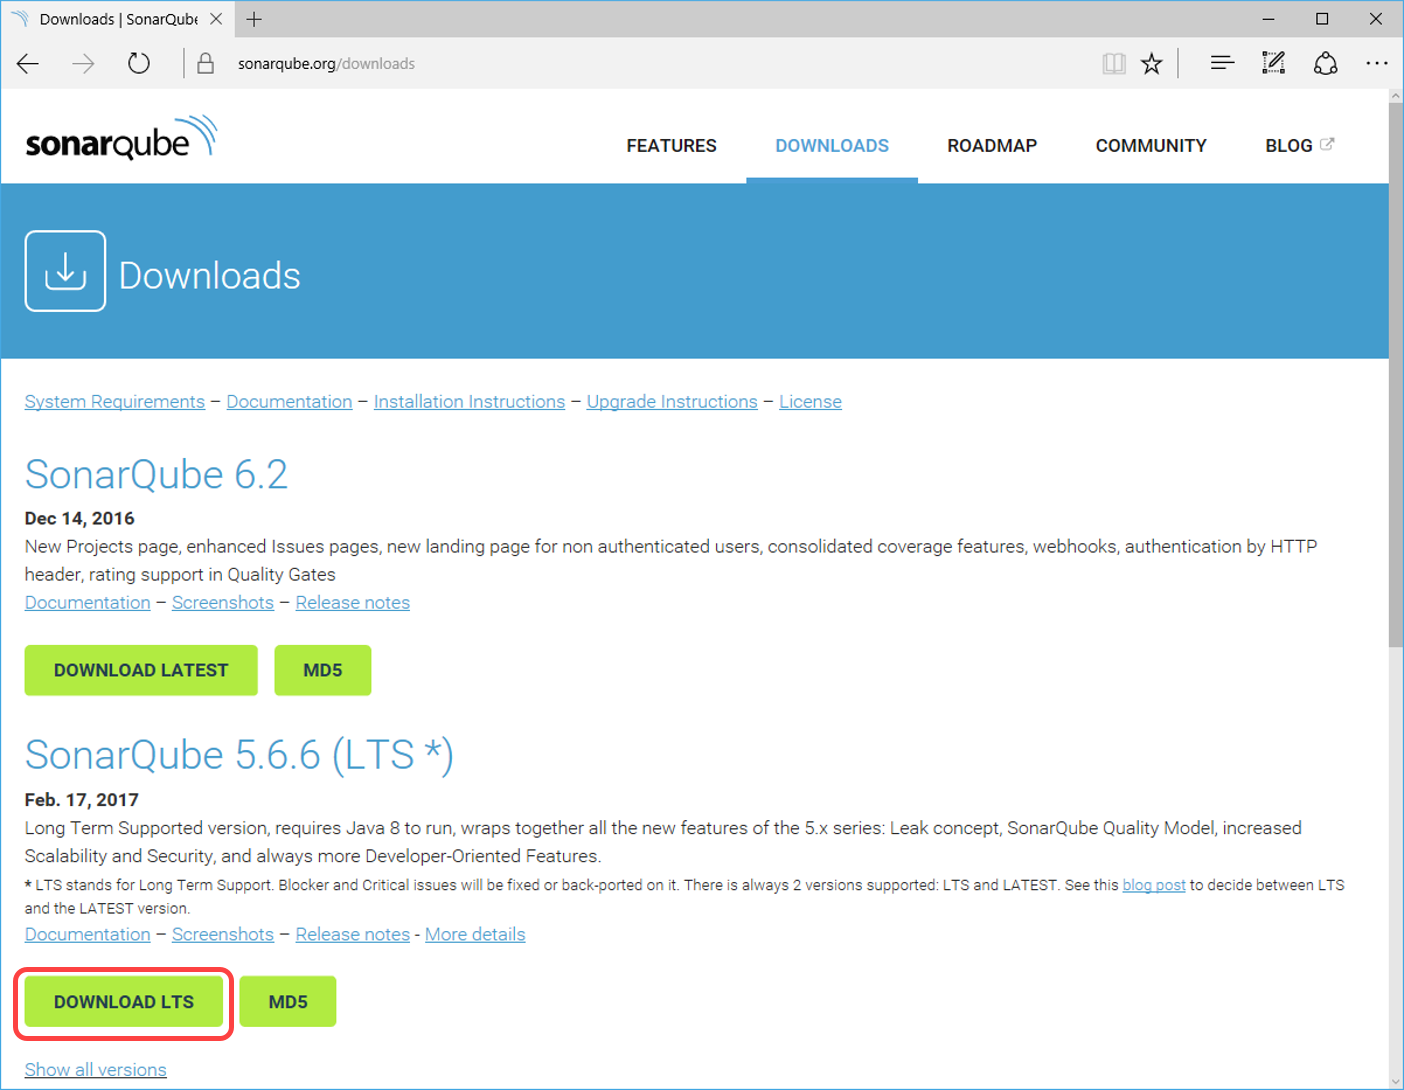
Task: Open the browser More (three dots) menu
Action: (1377, 63)
